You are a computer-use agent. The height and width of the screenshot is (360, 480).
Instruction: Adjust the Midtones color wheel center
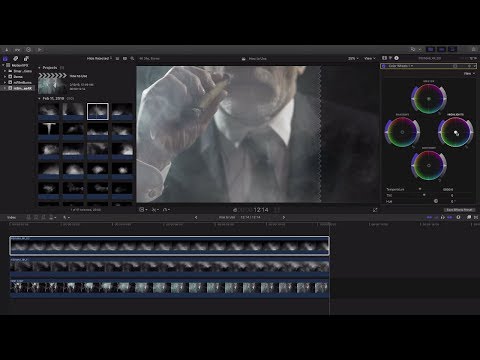point(429,165)
